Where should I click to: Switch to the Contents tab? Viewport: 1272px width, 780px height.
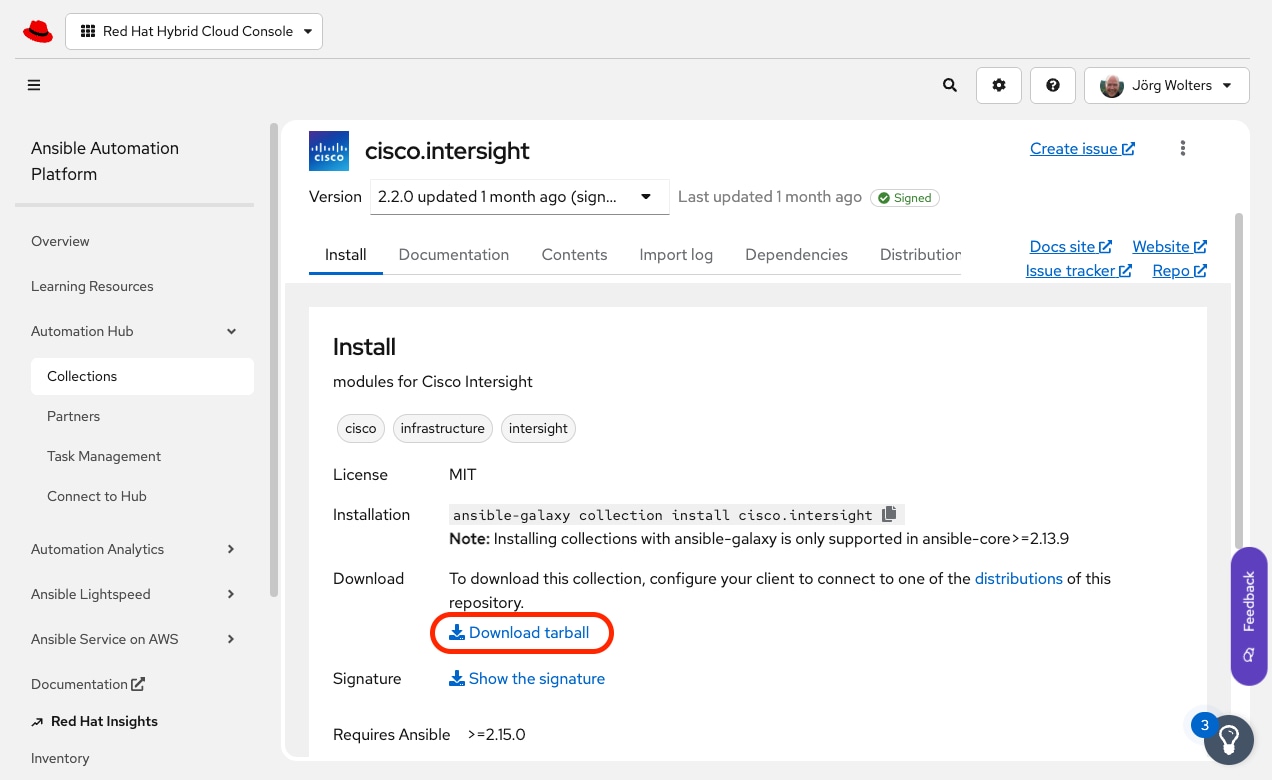coord(574,255)
